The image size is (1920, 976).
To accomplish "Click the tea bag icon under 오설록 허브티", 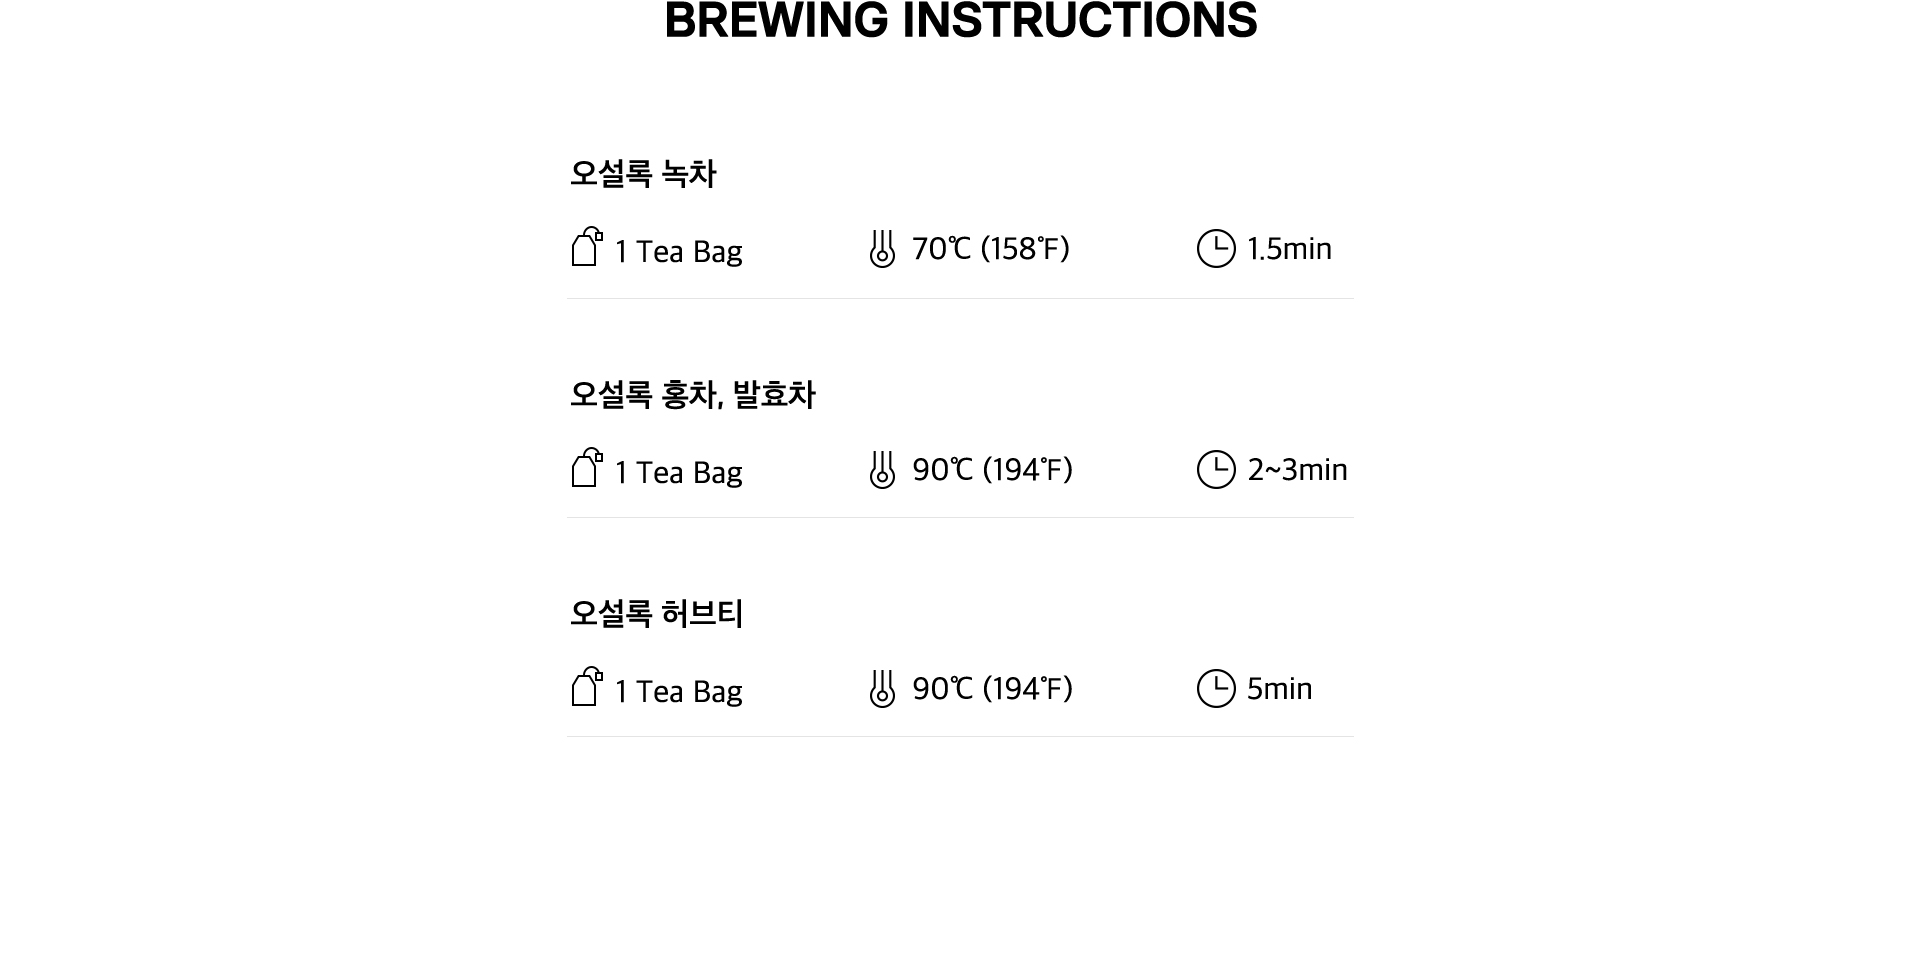I will pos(587,687).
